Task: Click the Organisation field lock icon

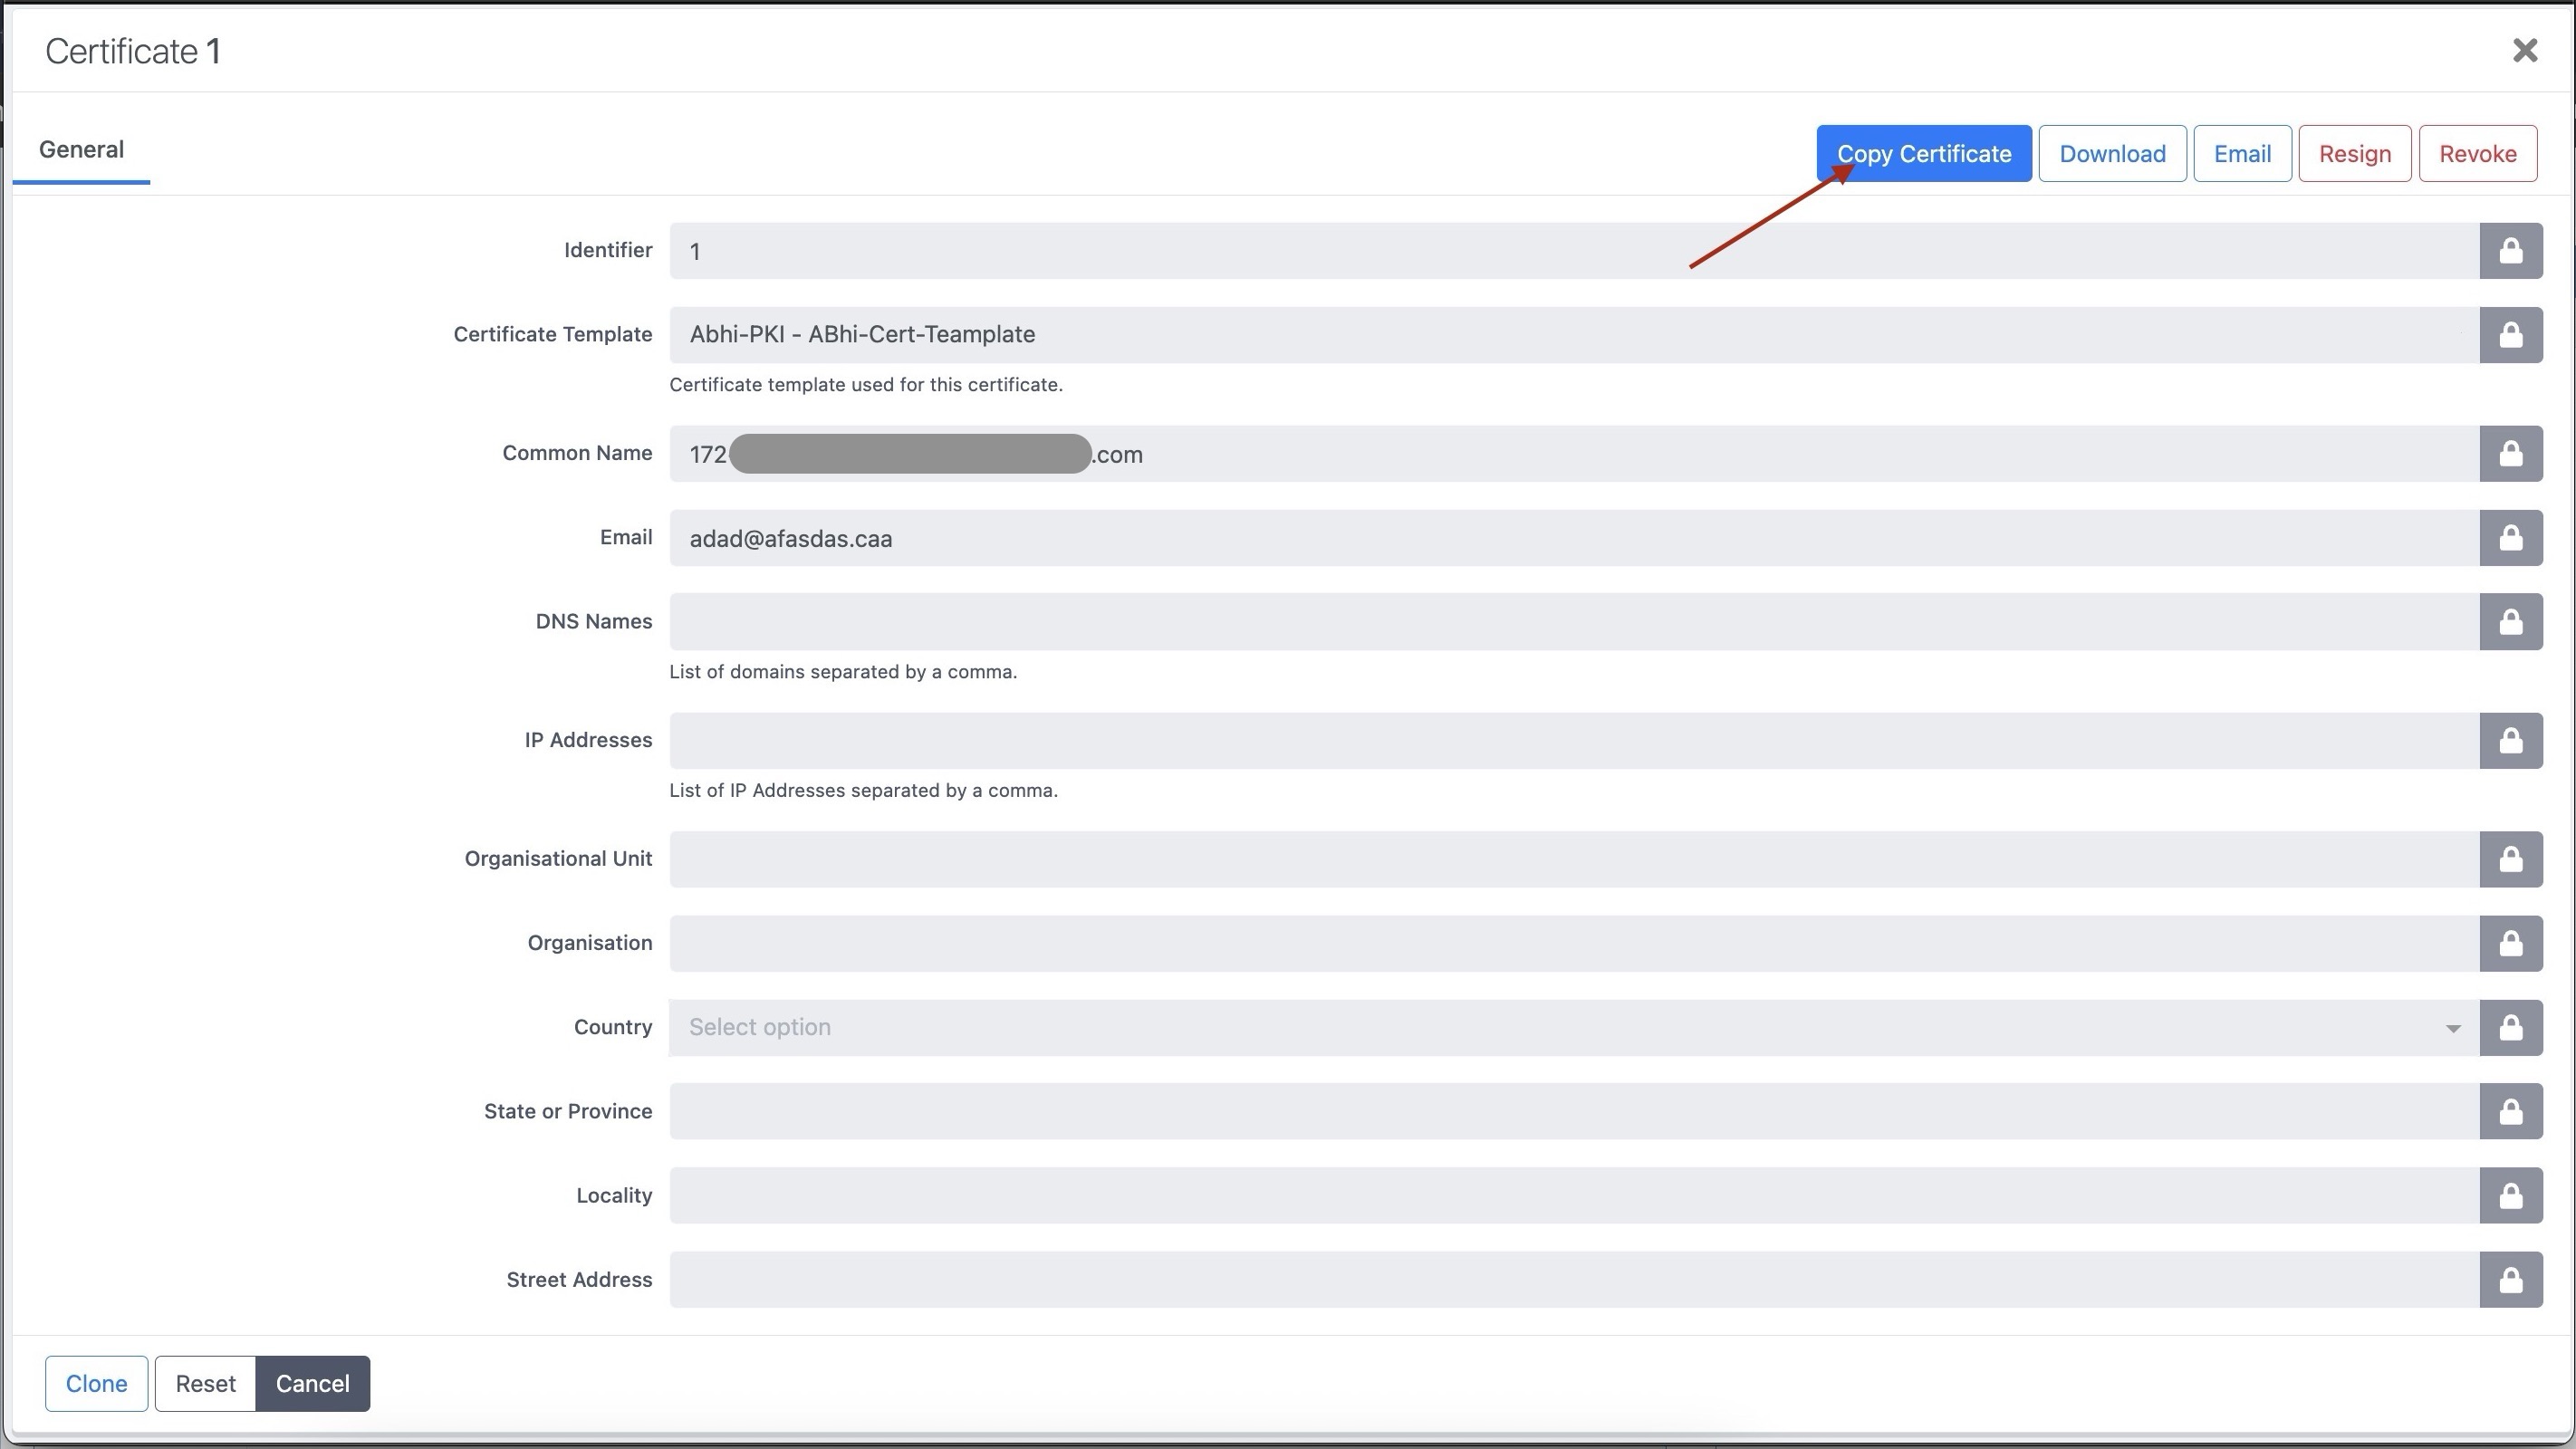Action: (2510, 943)
